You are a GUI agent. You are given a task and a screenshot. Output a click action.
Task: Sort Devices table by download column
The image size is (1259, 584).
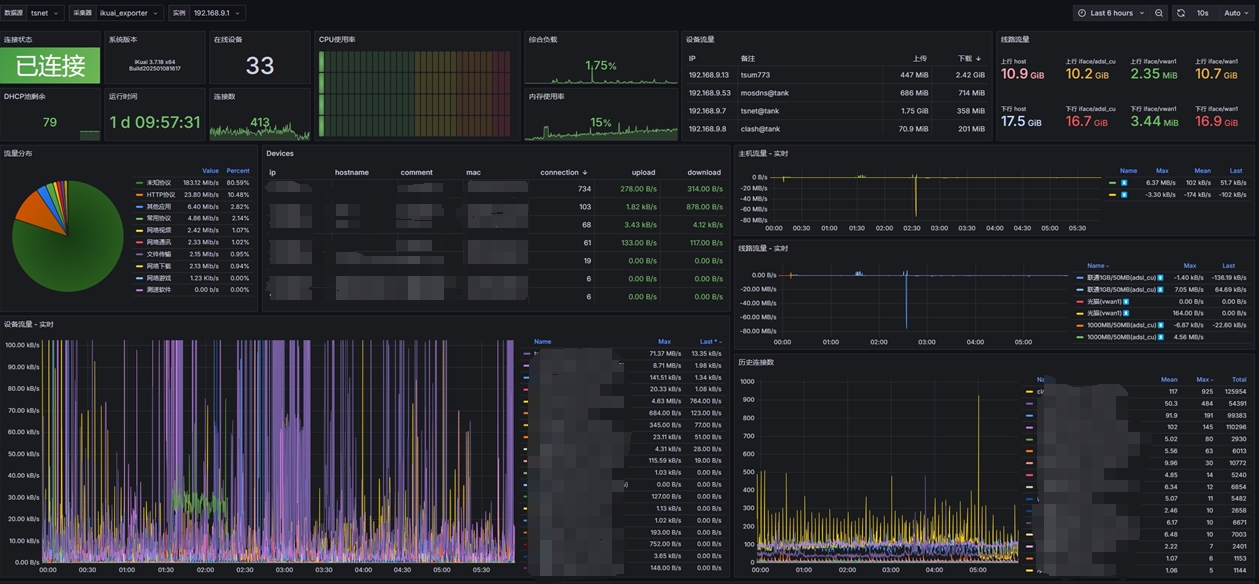coord(704,173)
